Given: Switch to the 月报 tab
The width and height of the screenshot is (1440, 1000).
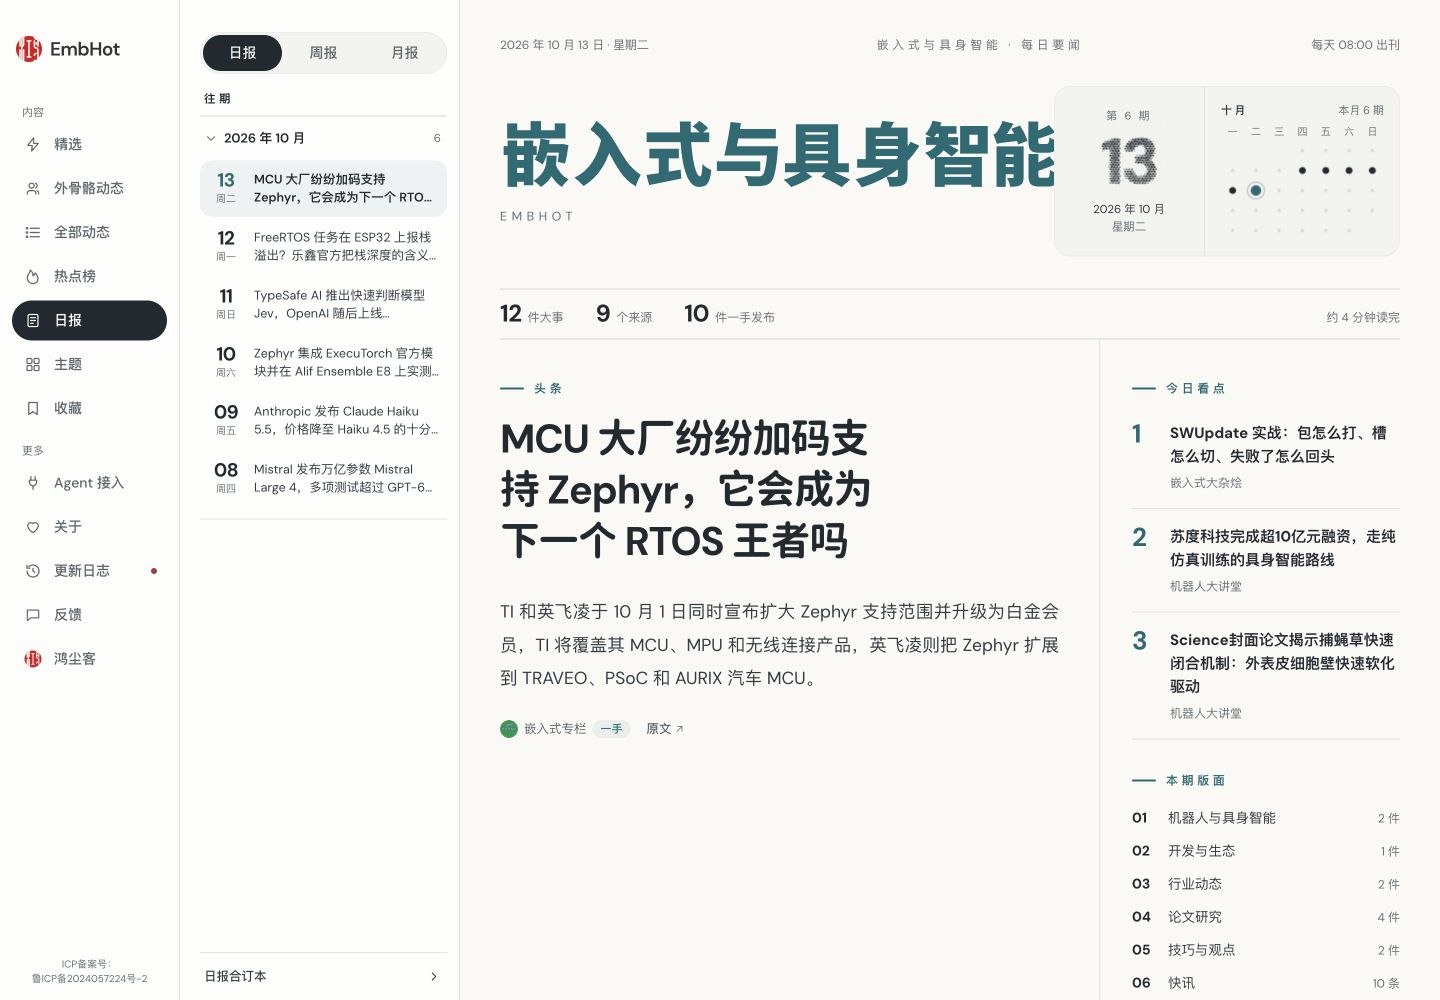Looking at the screenshot, I should click(x=404, y=53).
